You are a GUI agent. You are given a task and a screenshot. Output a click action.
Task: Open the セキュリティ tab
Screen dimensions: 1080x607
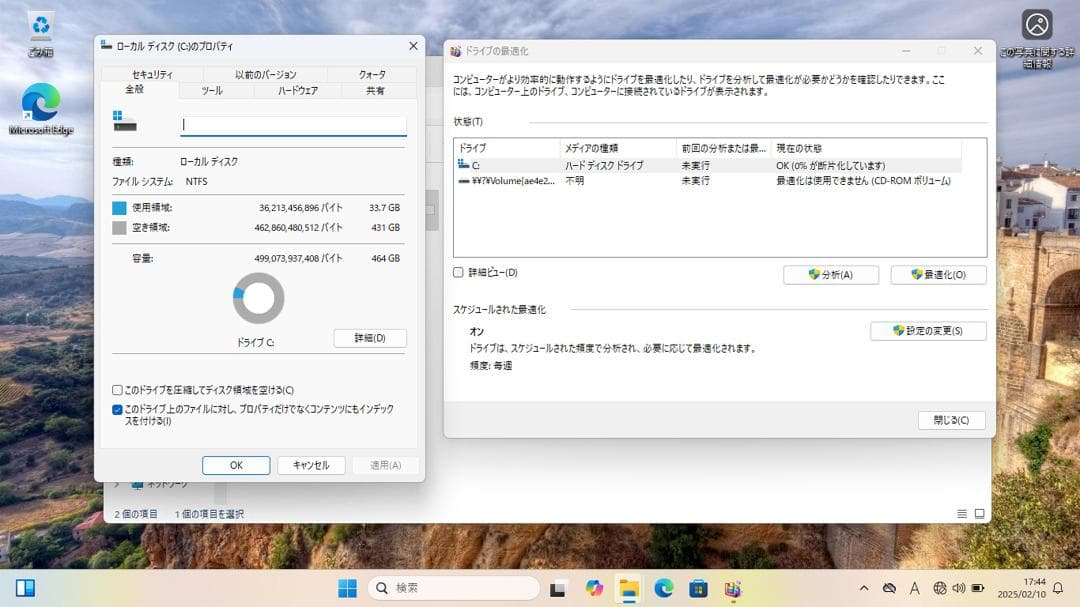pos(150,74)
